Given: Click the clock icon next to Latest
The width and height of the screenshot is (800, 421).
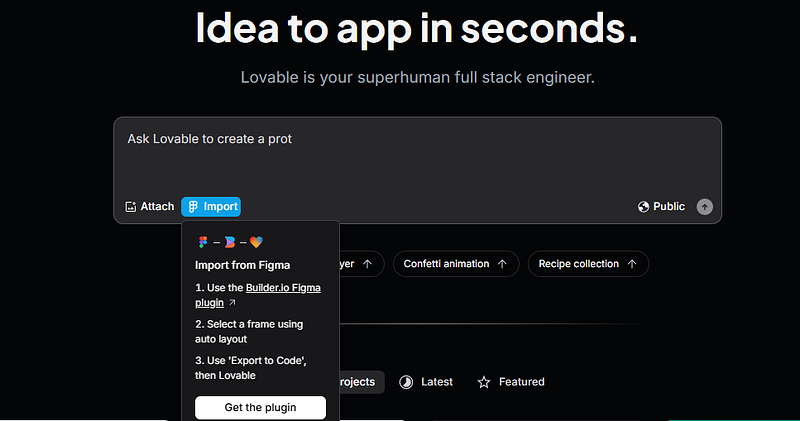Looking at the screenshot, I should pos(406,382).
